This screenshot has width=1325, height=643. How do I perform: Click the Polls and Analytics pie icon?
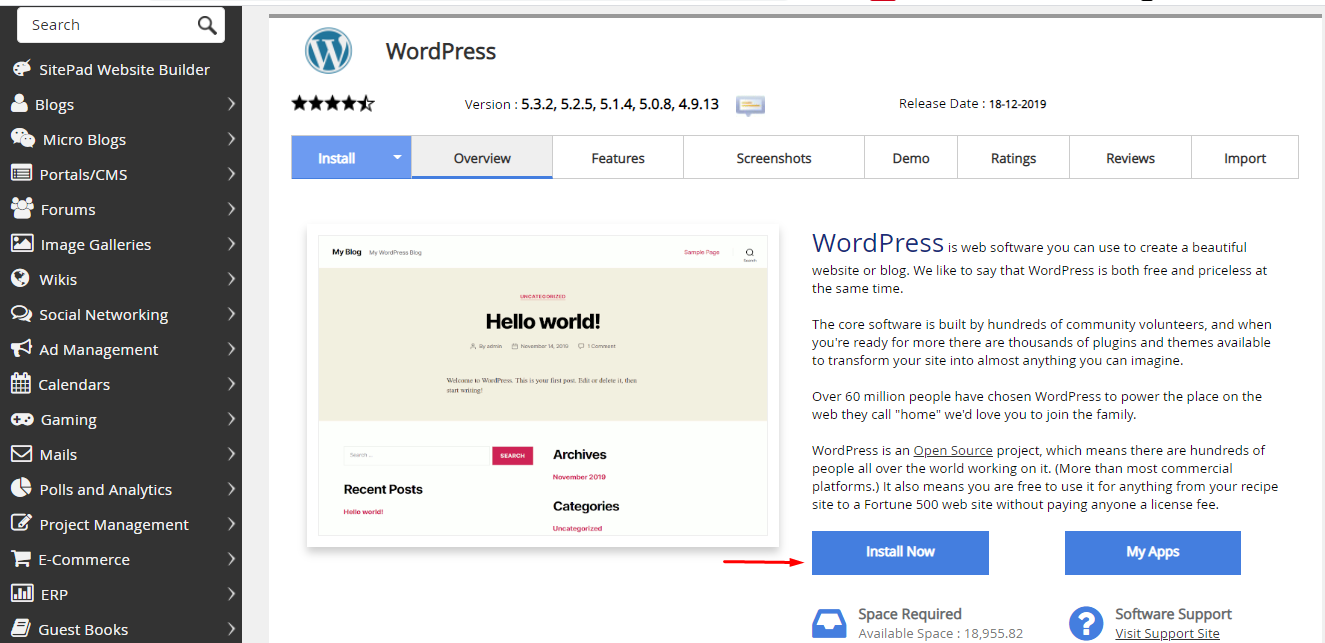(x=21, y=488)
